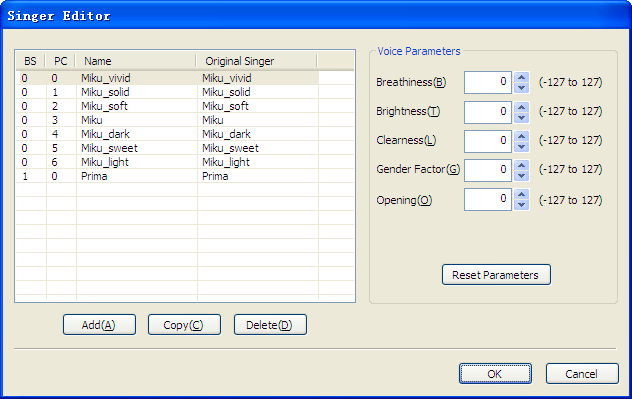Dismiss the dialog with Cancel
This screenshot has height=399, width=632.
(582, 374)
